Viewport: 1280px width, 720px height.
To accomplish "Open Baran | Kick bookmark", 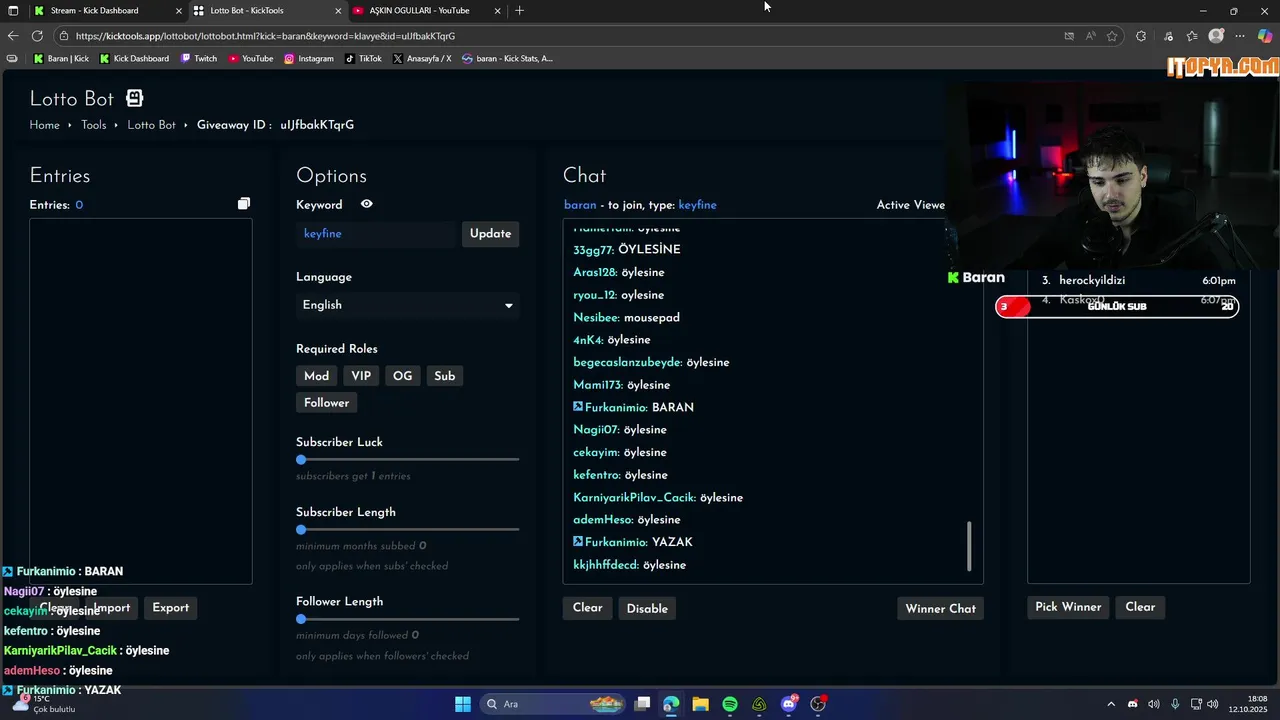I will [x=61, y=59].
